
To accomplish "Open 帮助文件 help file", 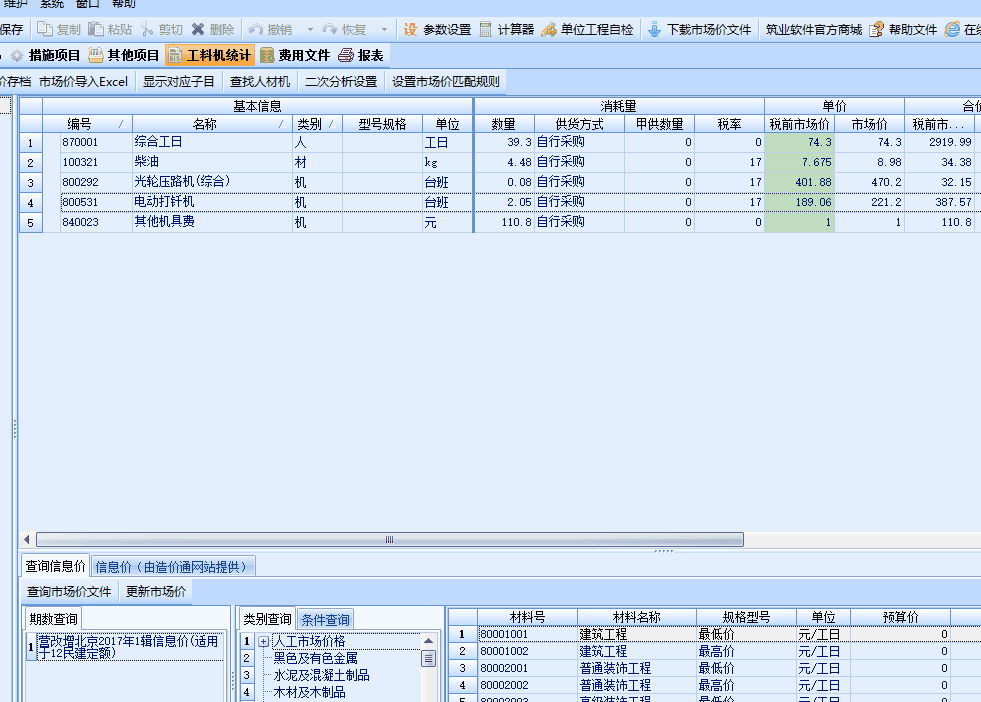I will pyautogui.click(x=903, y=30).
